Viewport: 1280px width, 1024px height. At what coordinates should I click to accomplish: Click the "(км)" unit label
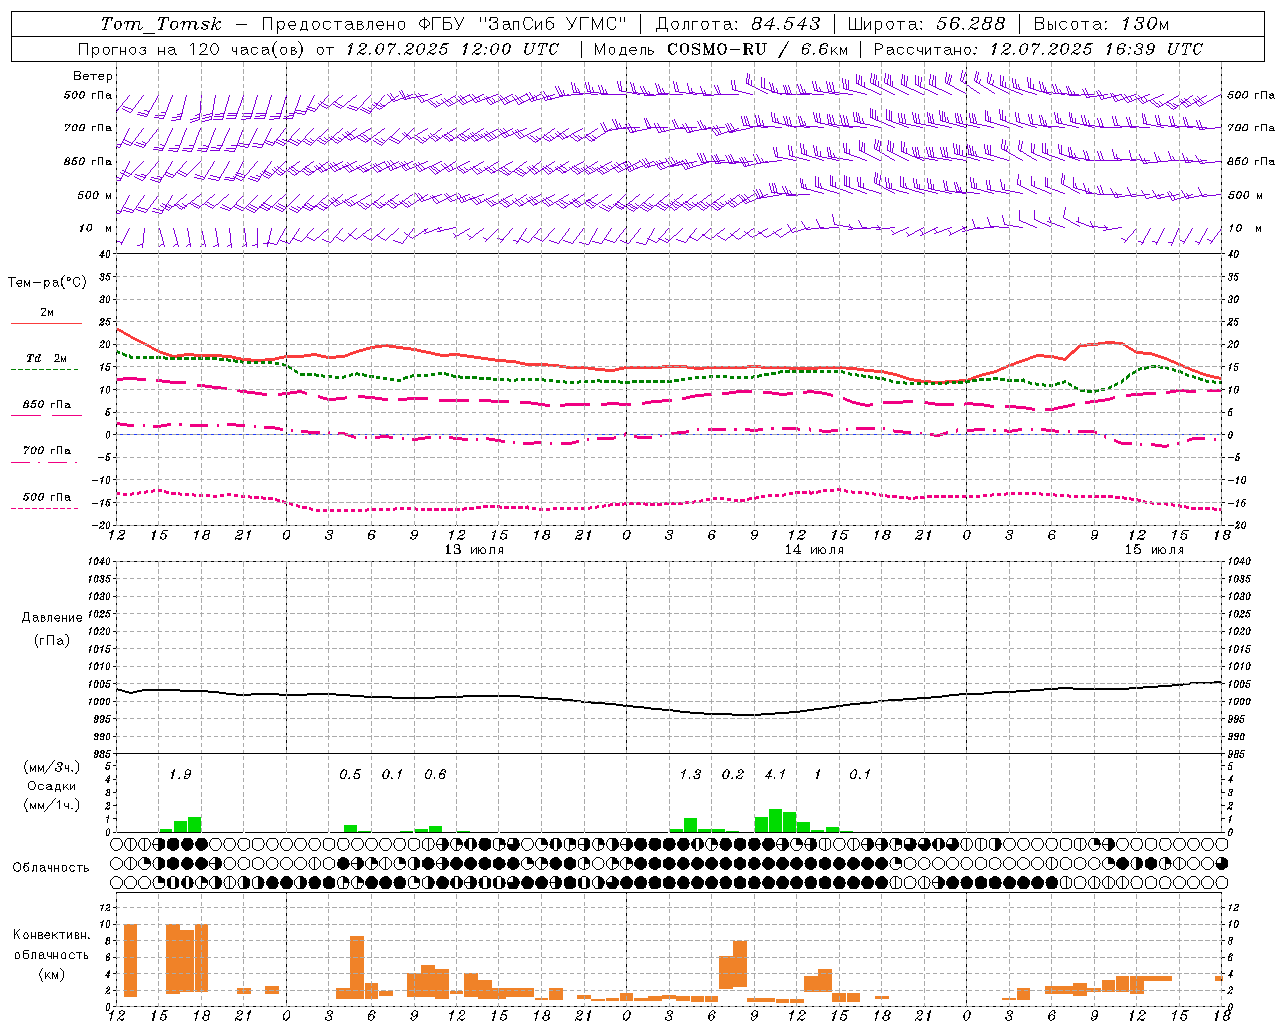click(52, 974)
